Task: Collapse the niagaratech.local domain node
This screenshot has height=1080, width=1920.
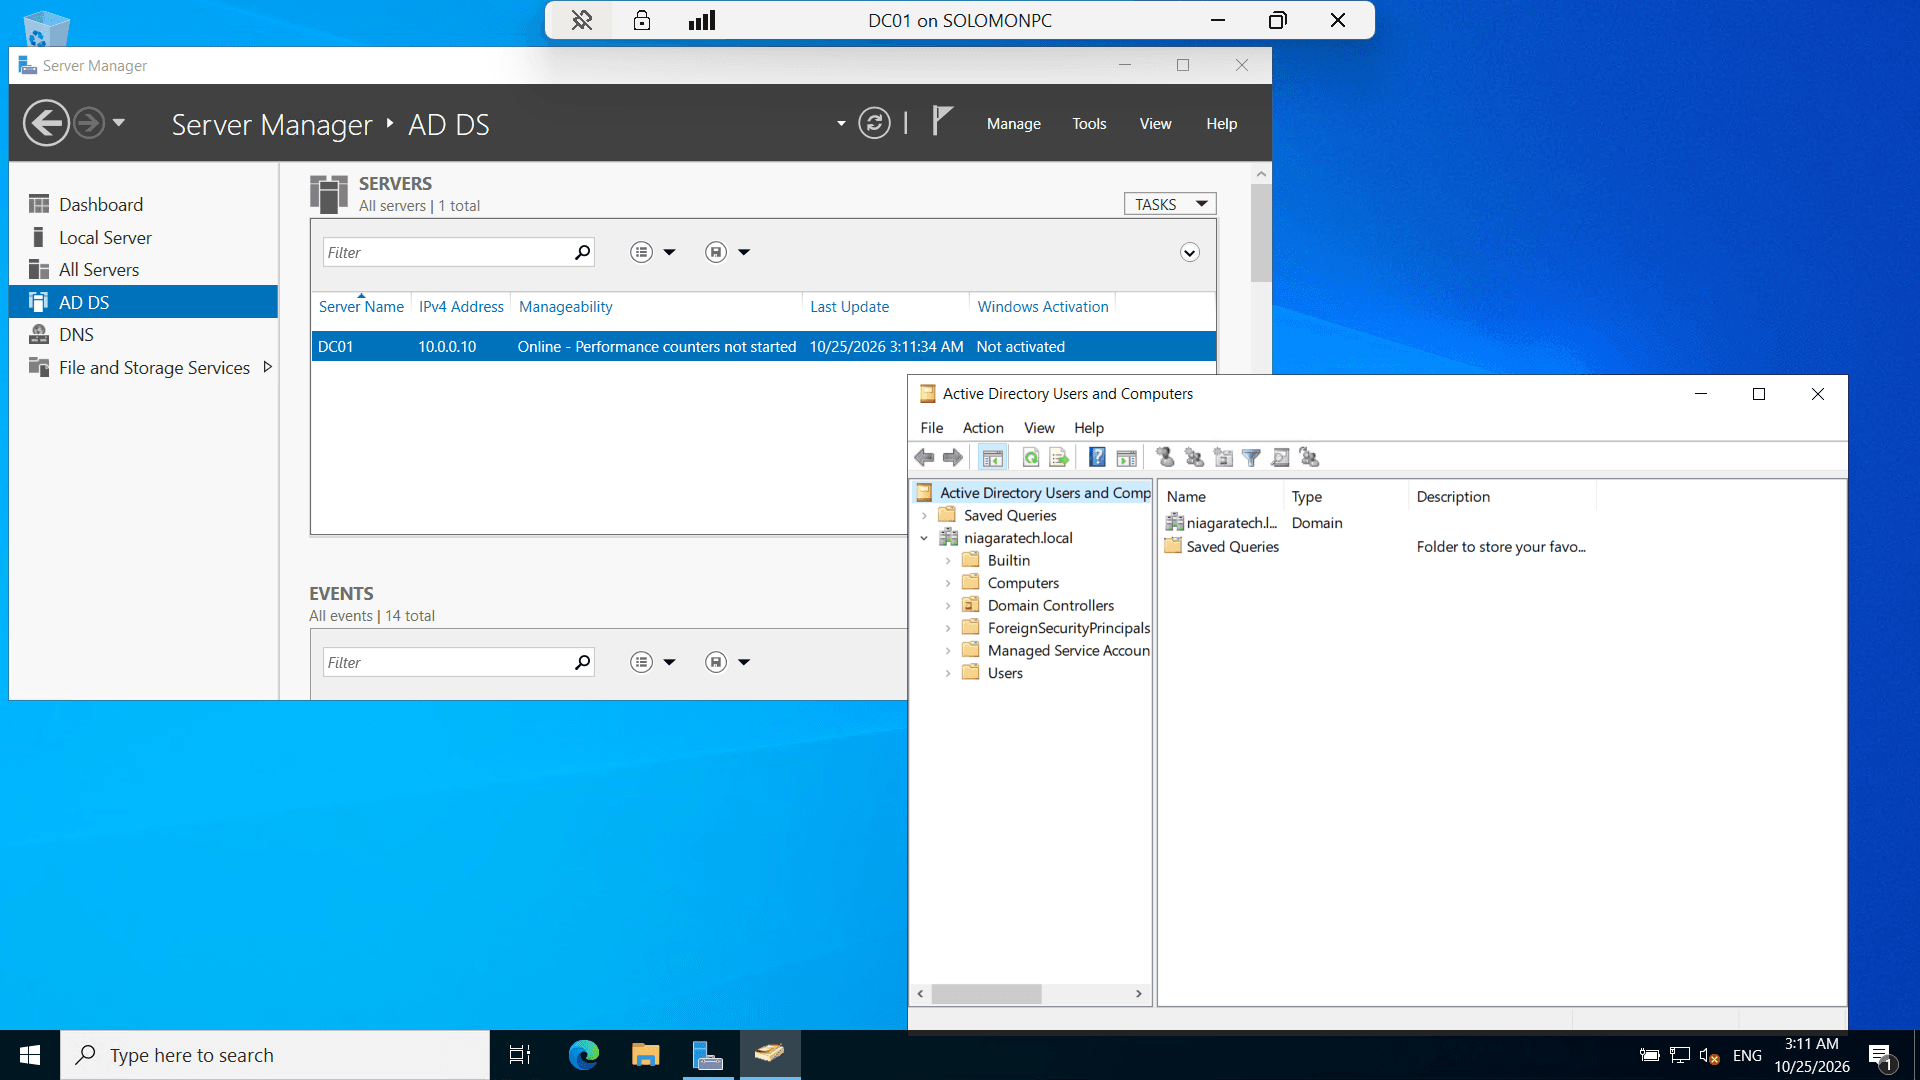Action: click(x=924, y=538)
